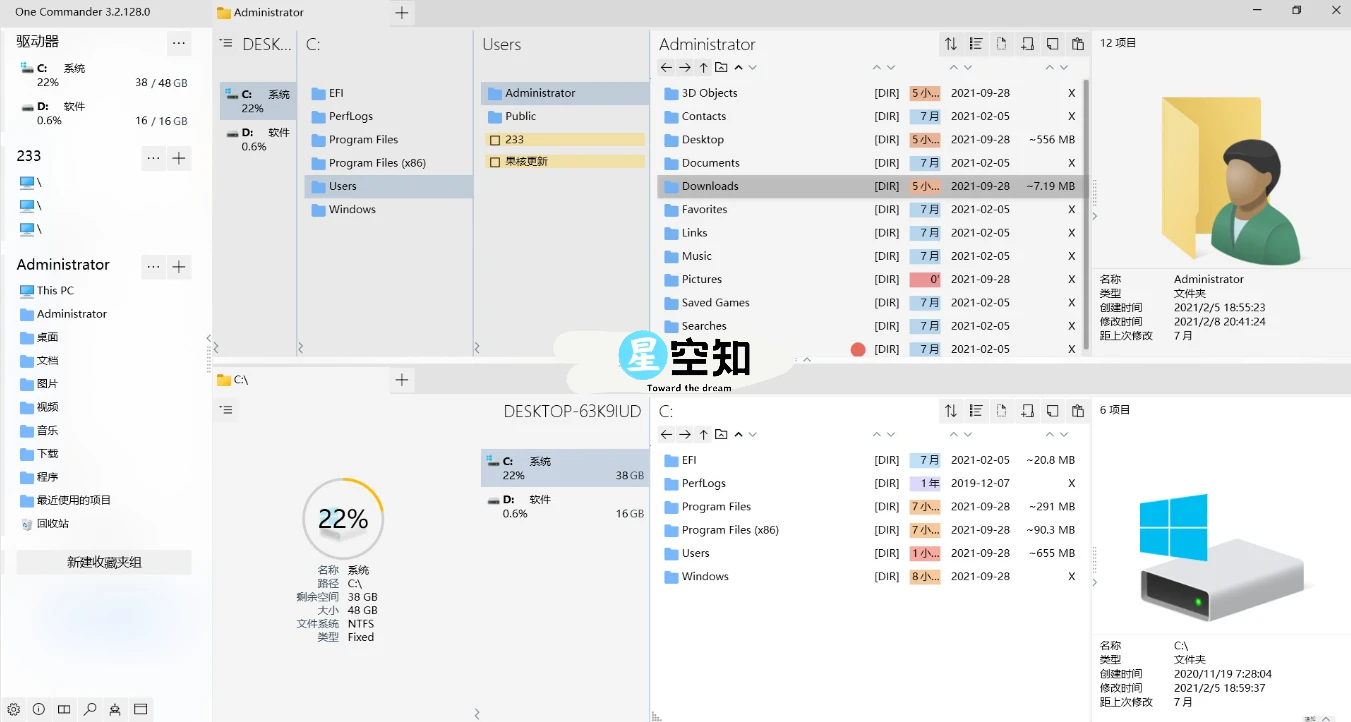Open the navigation history chevron dropdown
Viewport: 1351px width, 722px height.
[752, 67]
